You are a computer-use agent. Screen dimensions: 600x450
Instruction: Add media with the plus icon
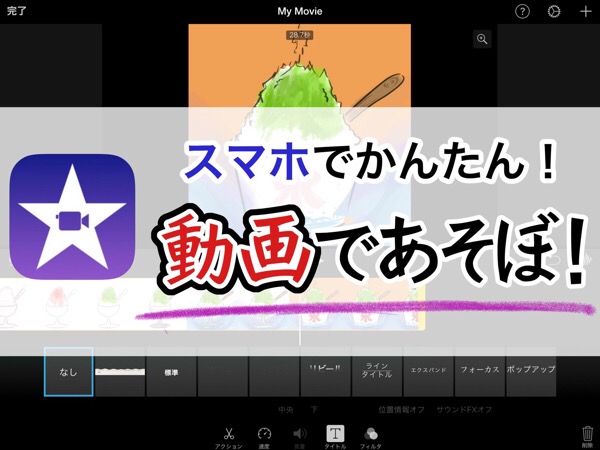click(x=585, y=11)
